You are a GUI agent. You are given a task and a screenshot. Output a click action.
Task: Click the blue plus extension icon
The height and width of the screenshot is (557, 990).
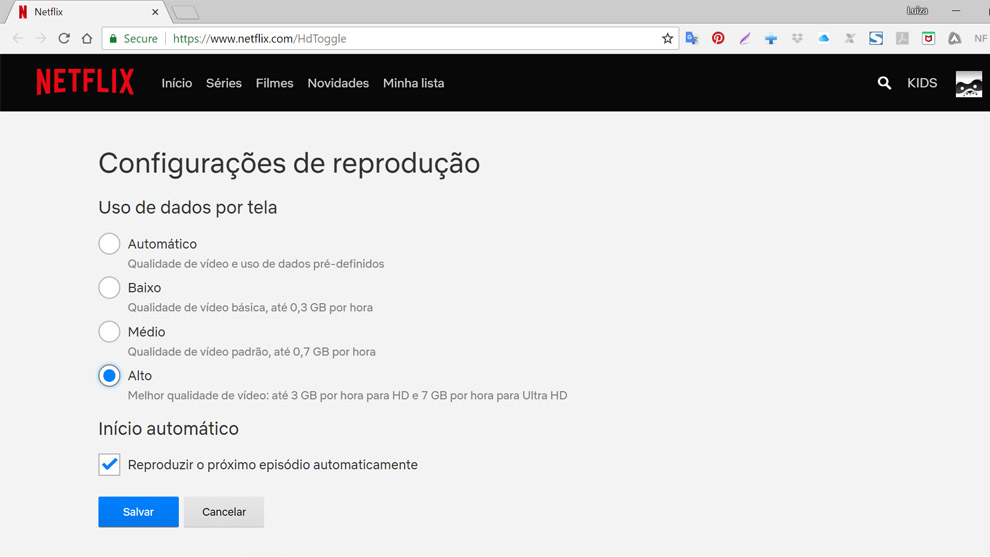(771, 39)
